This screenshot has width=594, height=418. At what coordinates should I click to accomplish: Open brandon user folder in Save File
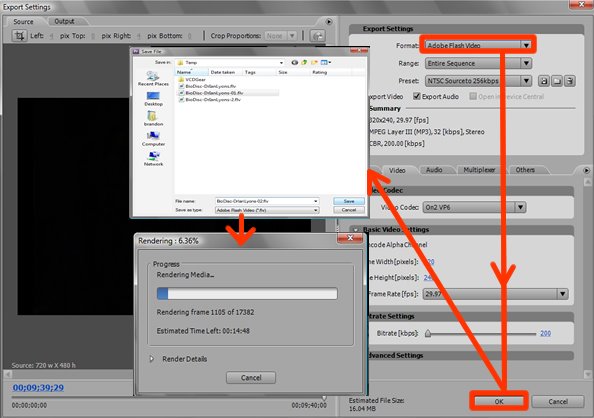click(x=153, y=119)
